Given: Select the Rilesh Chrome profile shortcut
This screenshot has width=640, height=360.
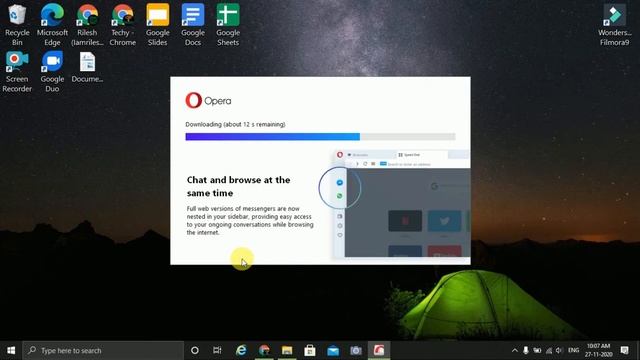Looking at the screenshot, I should [x=87, y=24].
